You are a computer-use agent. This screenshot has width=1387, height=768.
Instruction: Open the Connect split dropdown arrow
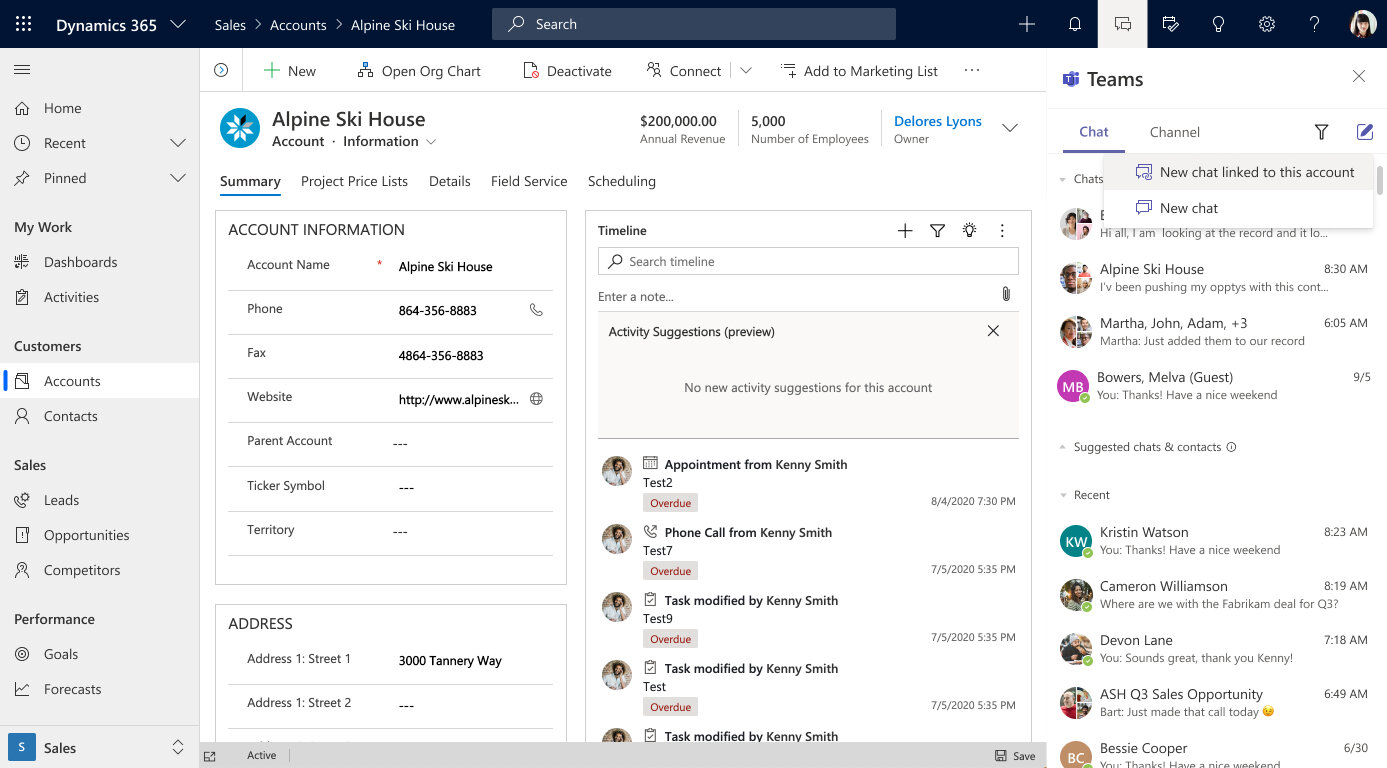(x=745, y=71)
